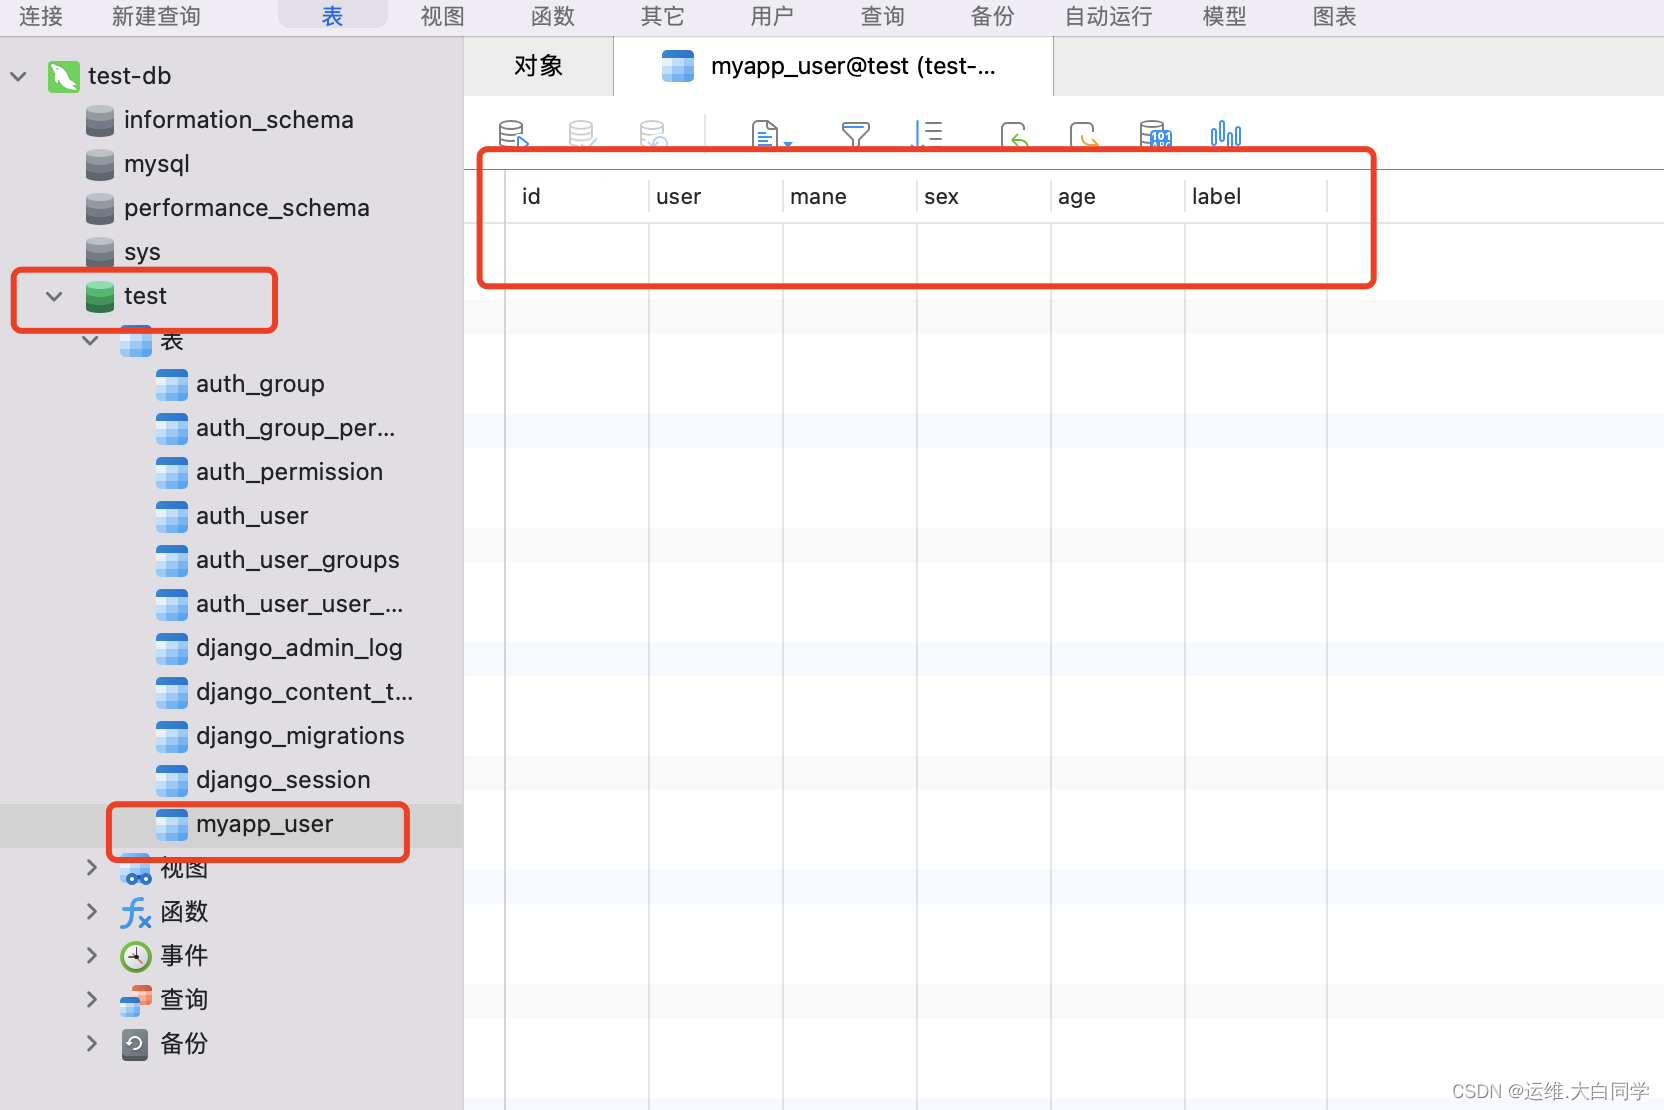Expand the 事件 events group chevron

92,956
